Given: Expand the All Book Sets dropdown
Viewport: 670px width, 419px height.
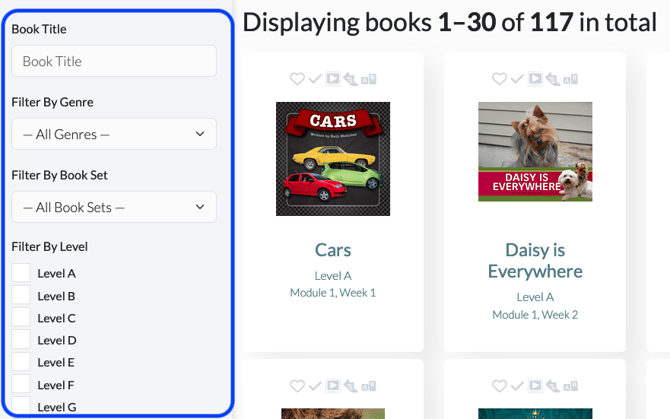Looking at the screenshot, I should coord(114,207).
